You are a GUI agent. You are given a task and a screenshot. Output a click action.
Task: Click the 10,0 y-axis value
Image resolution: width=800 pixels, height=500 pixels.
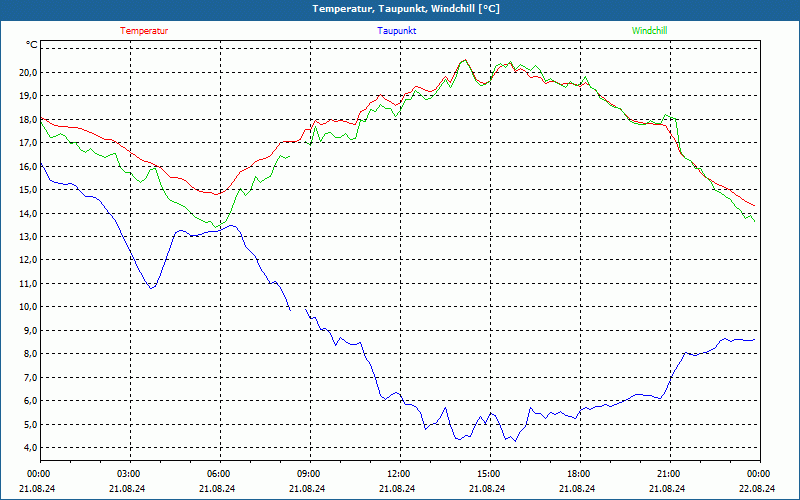point(28,307)
